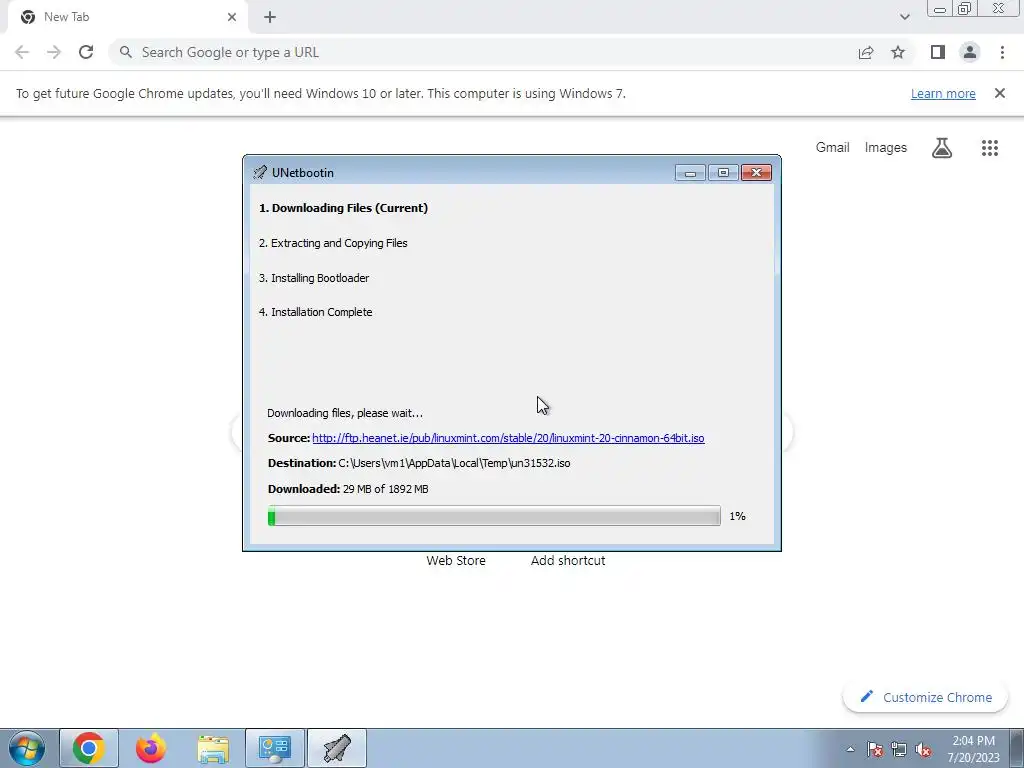
Task: Open a new Chrome tab with plus button
Action: (x=270, y=18)
